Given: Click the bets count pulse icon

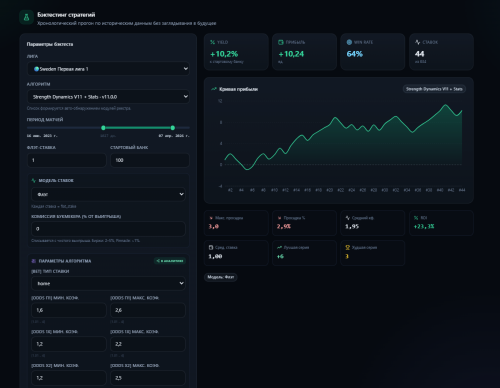Looking at the screenshot, I should click(418, 42).
